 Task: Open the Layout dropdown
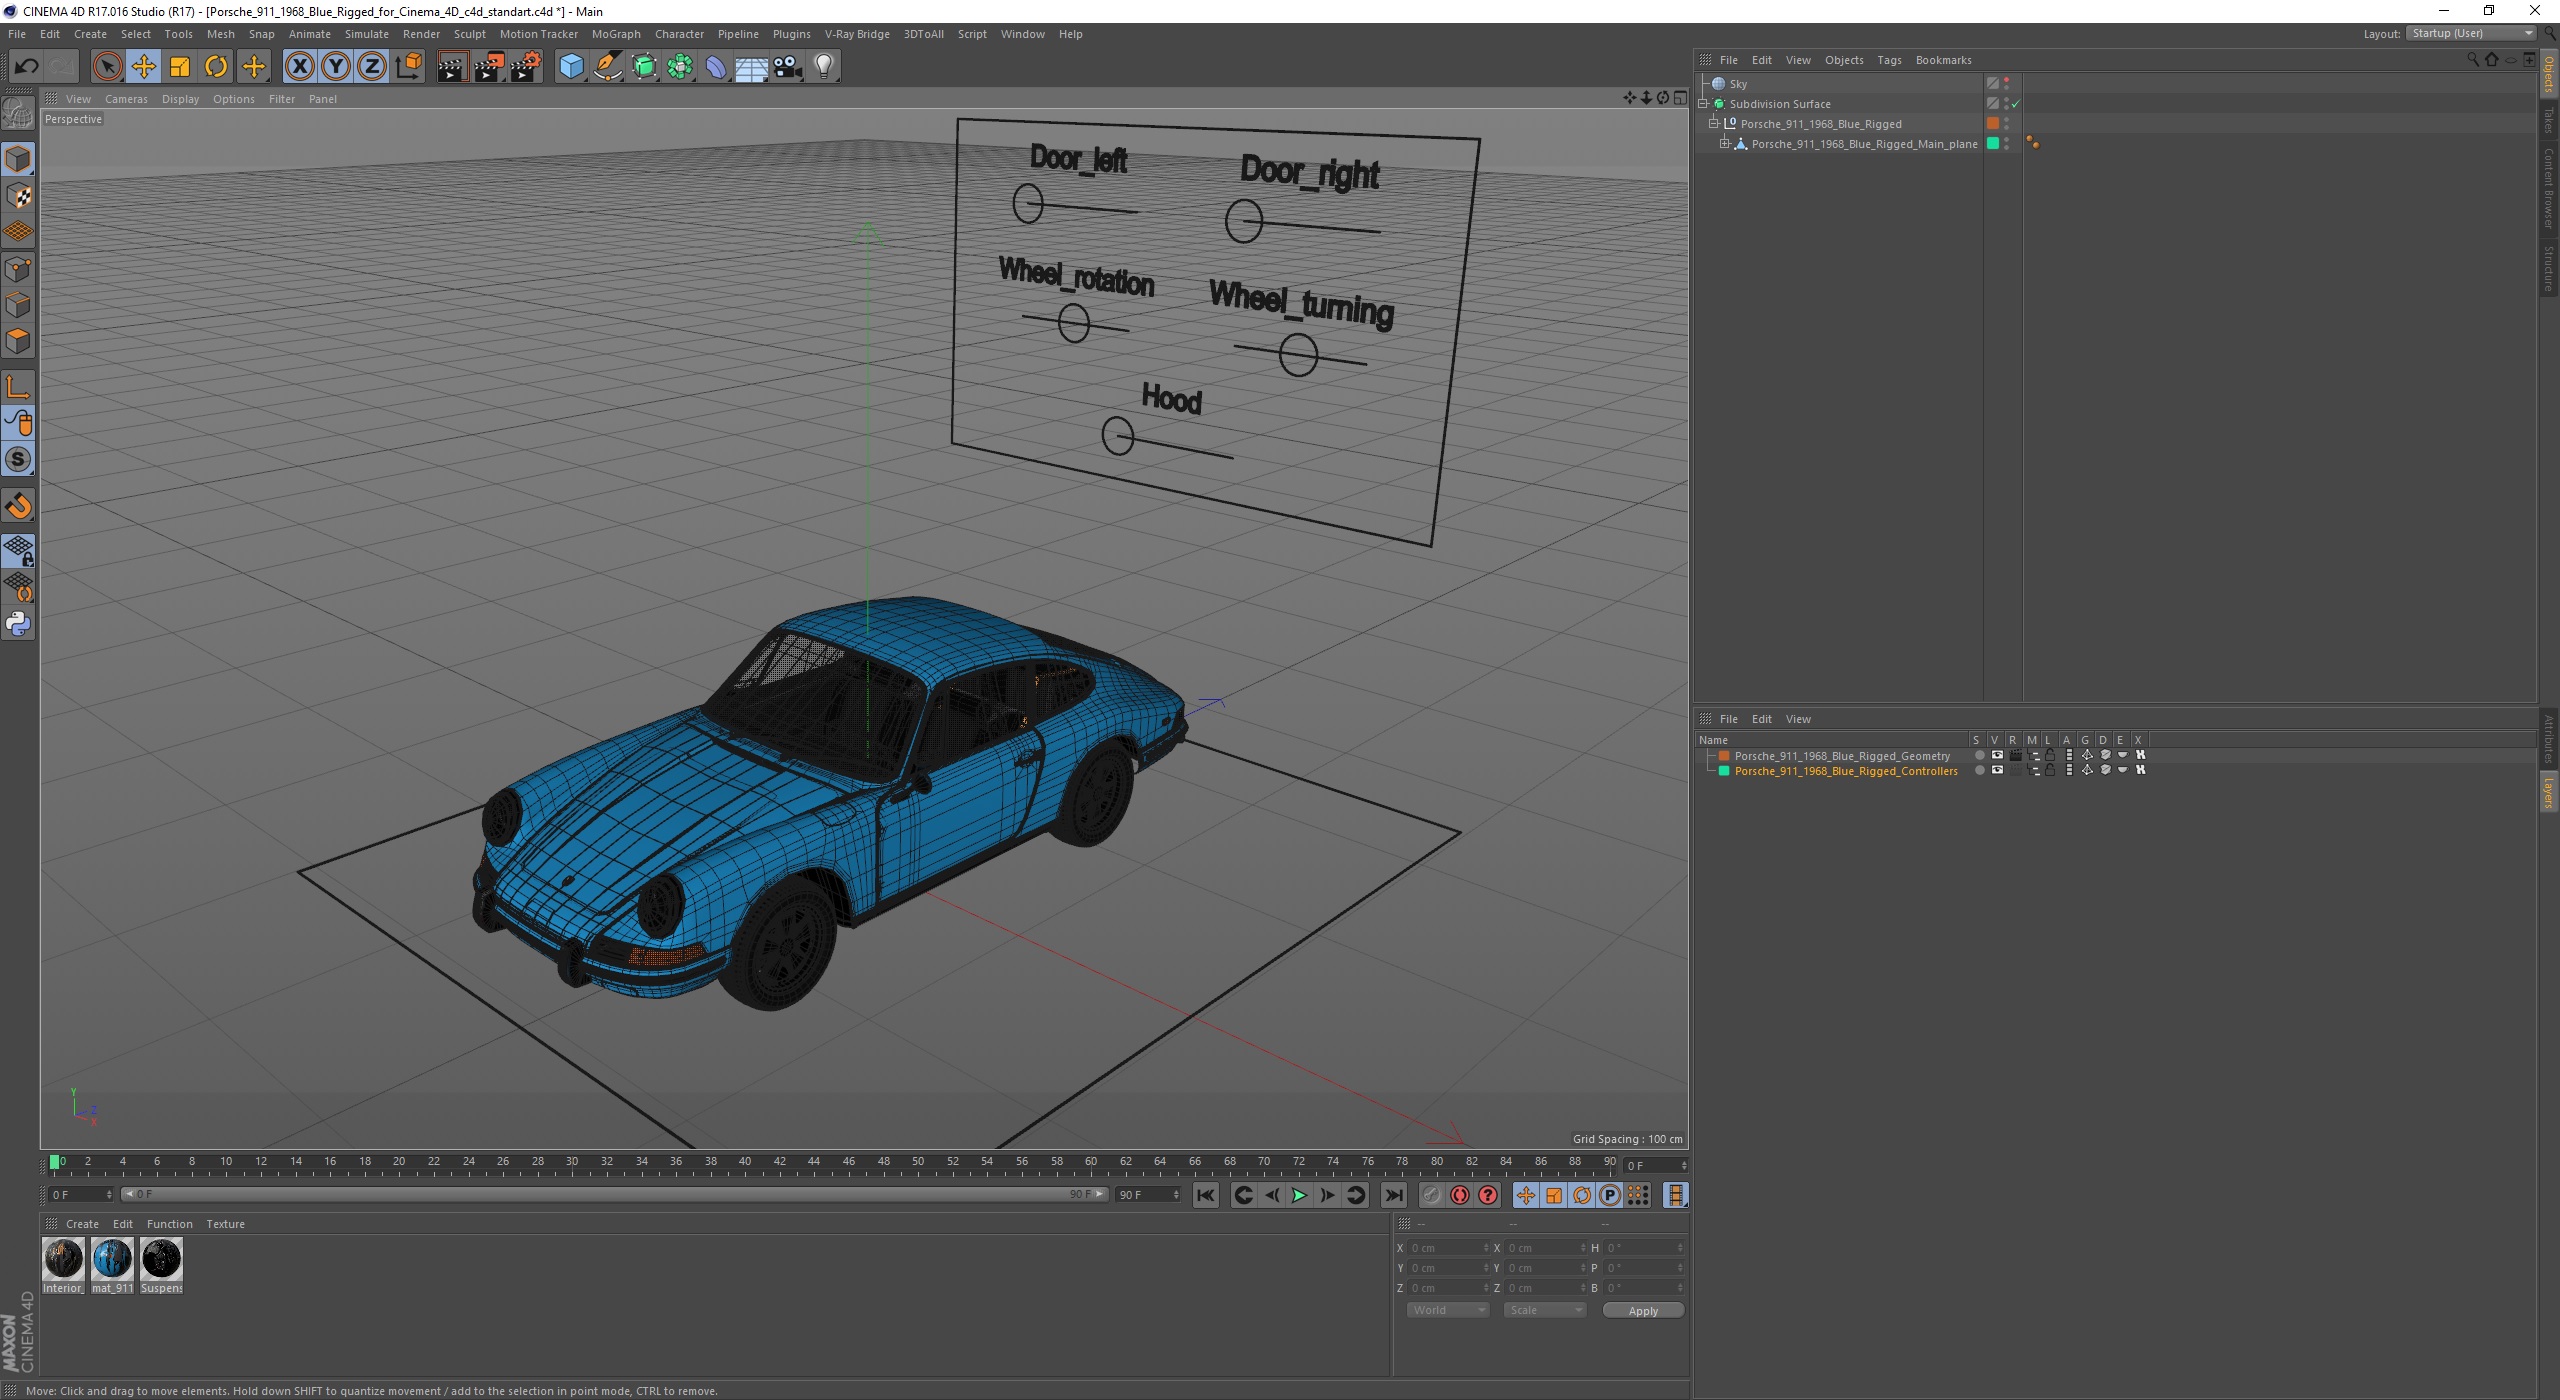click(2470, 33)
